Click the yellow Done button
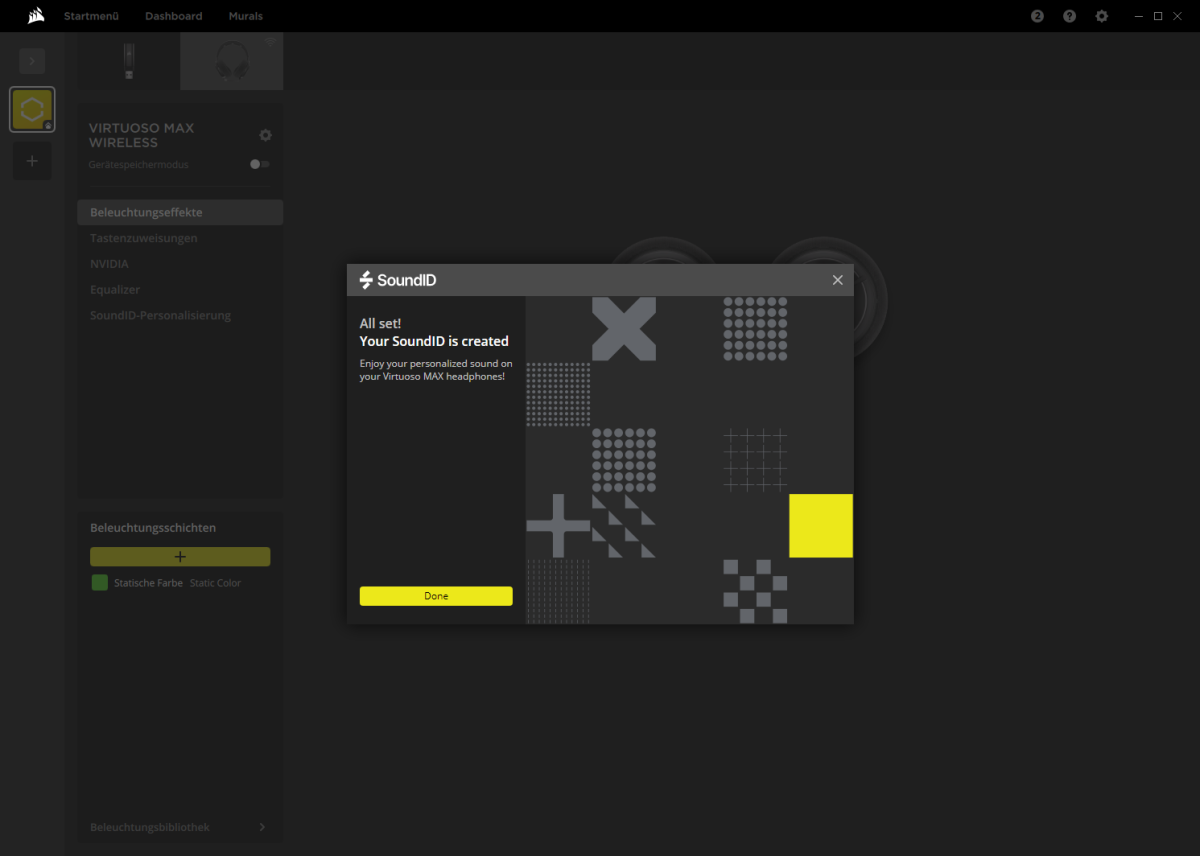The image size is (1200, 856). (436, 596)
